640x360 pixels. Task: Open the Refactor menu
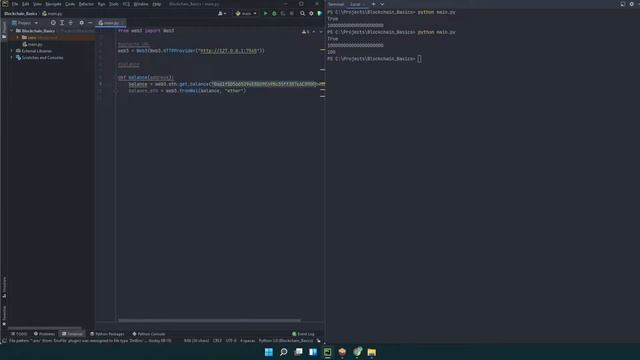click(86, 4)
